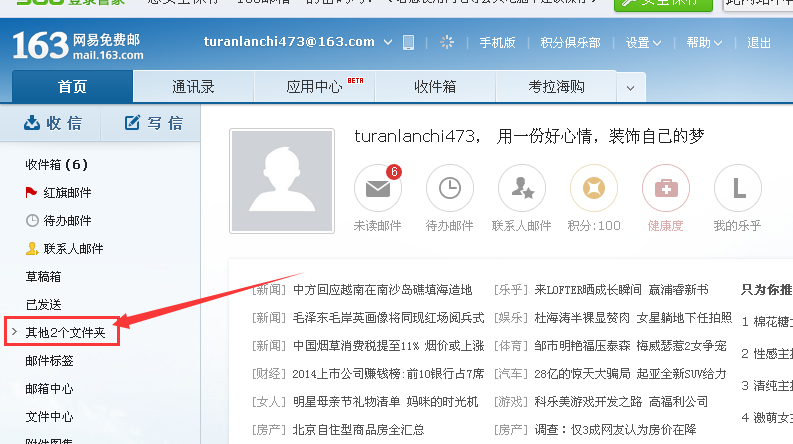Open 调查:仅3成网友认为房价在降 link

click(615, 430)
